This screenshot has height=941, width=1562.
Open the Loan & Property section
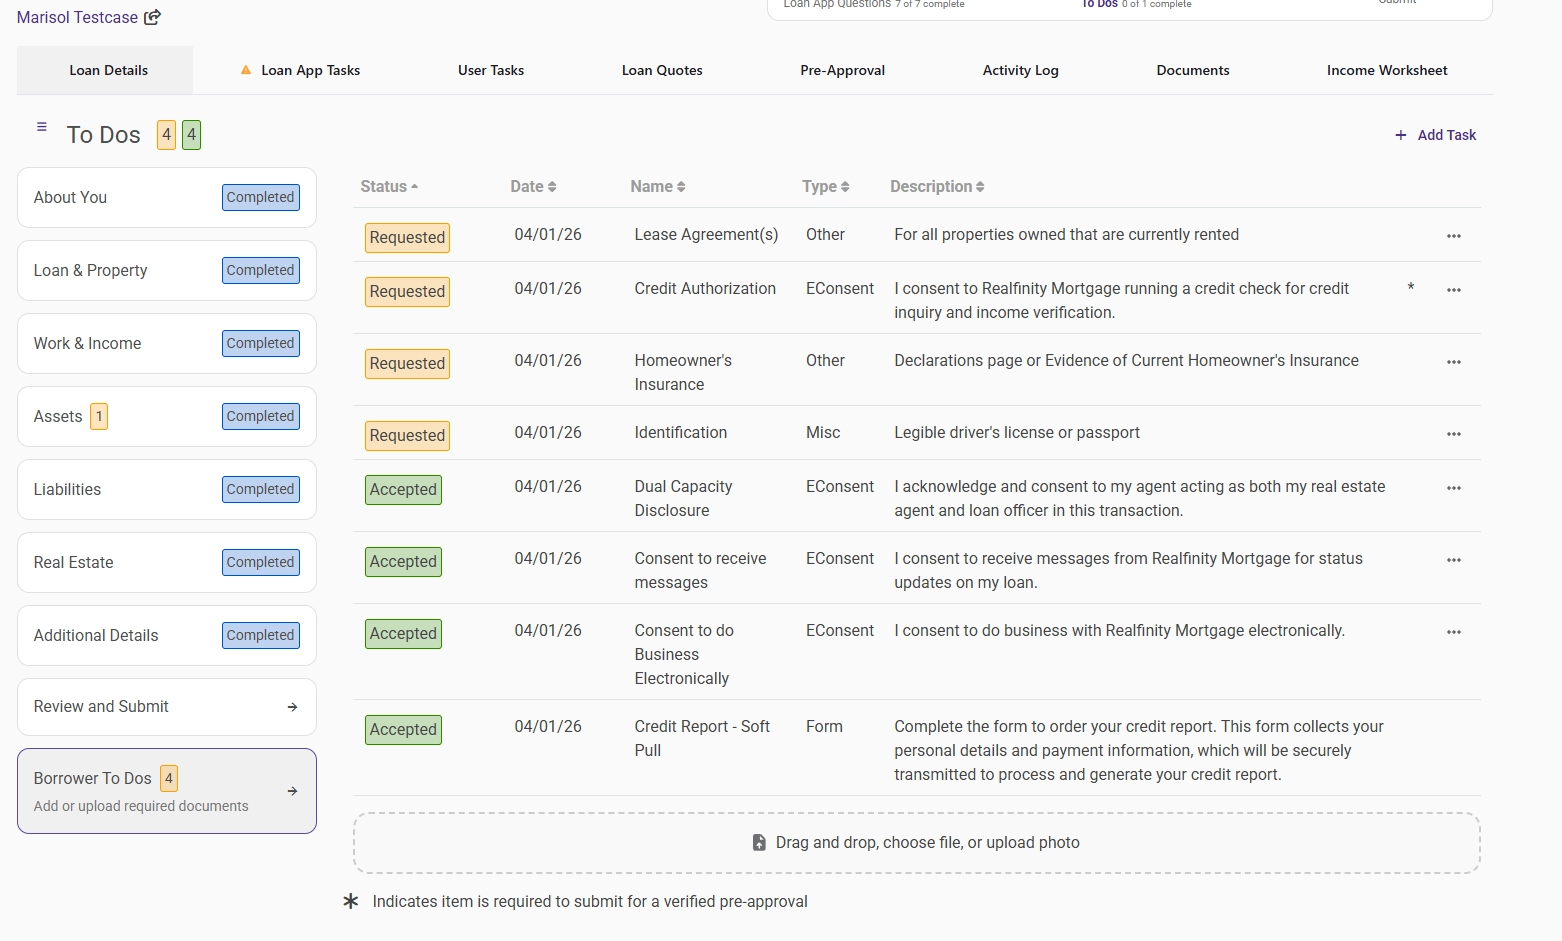[167, 271]
